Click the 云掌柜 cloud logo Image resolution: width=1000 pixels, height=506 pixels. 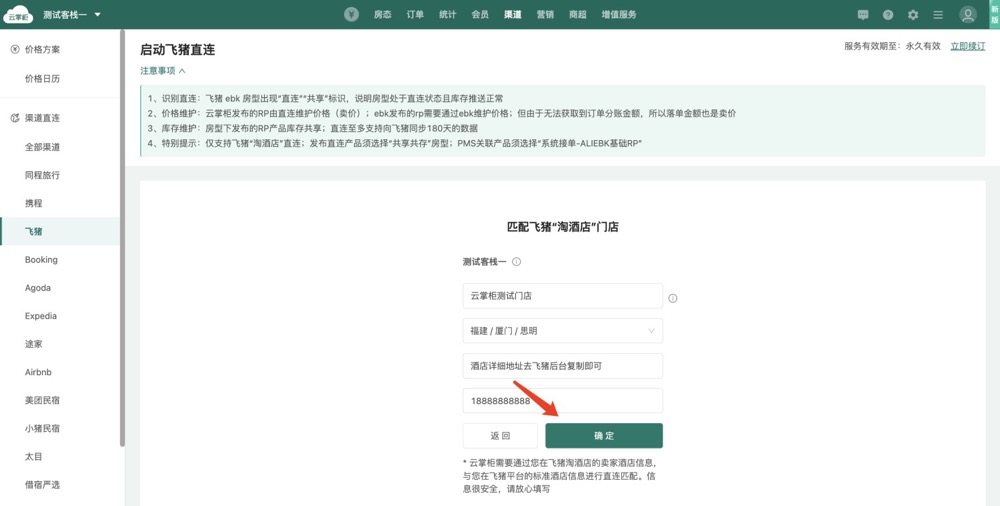pos(19,15)
